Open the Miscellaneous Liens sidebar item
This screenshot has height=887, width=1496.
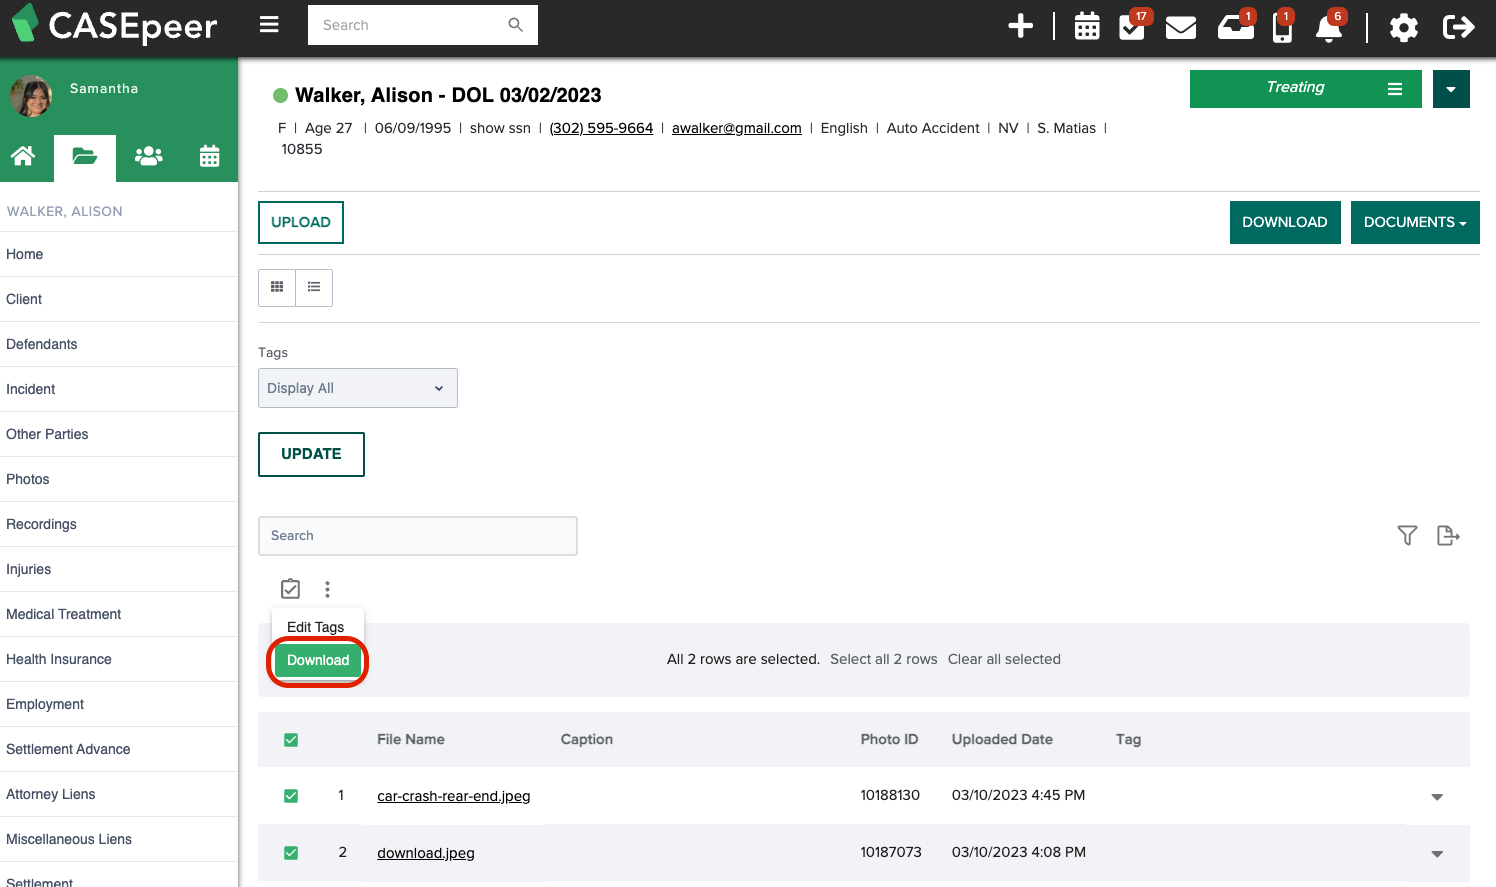pyautogui.click(x=119, y=839)
